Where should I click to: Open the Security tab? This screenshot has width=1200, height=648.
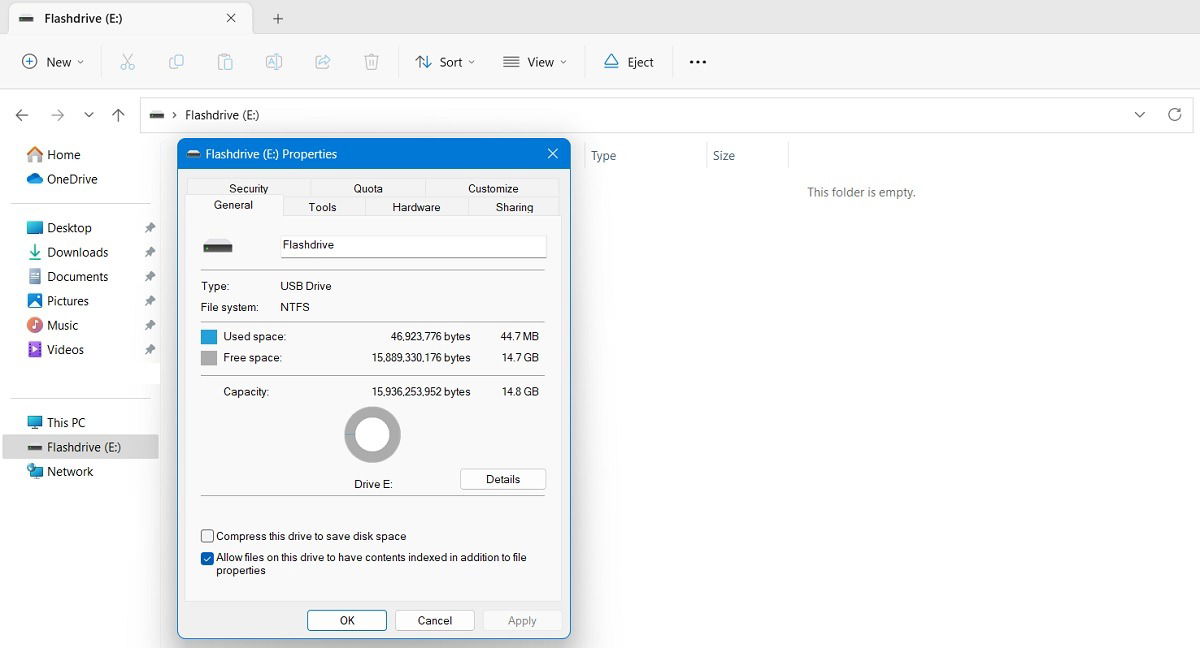coord(248,188)
